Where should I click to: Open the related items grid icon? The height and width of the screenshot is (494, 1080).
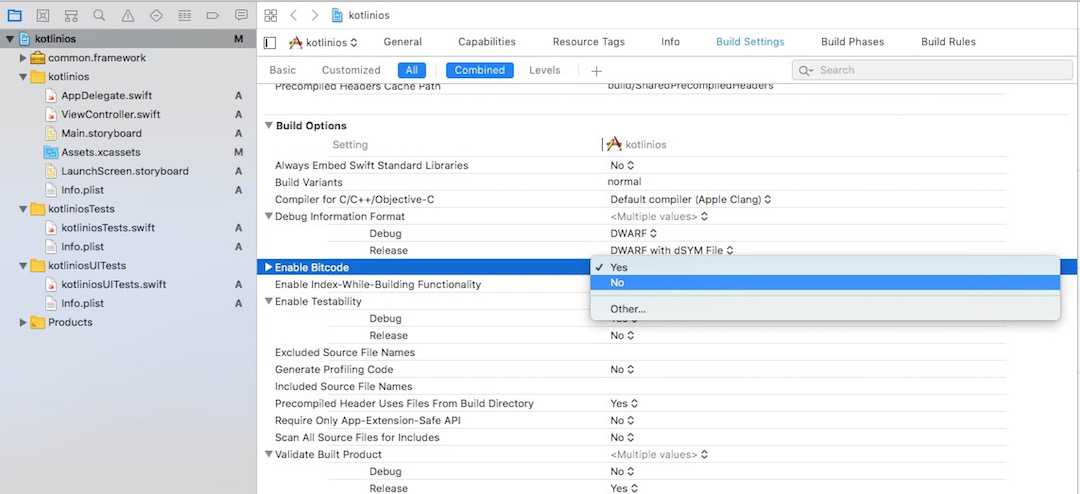(x=271, y=15)
